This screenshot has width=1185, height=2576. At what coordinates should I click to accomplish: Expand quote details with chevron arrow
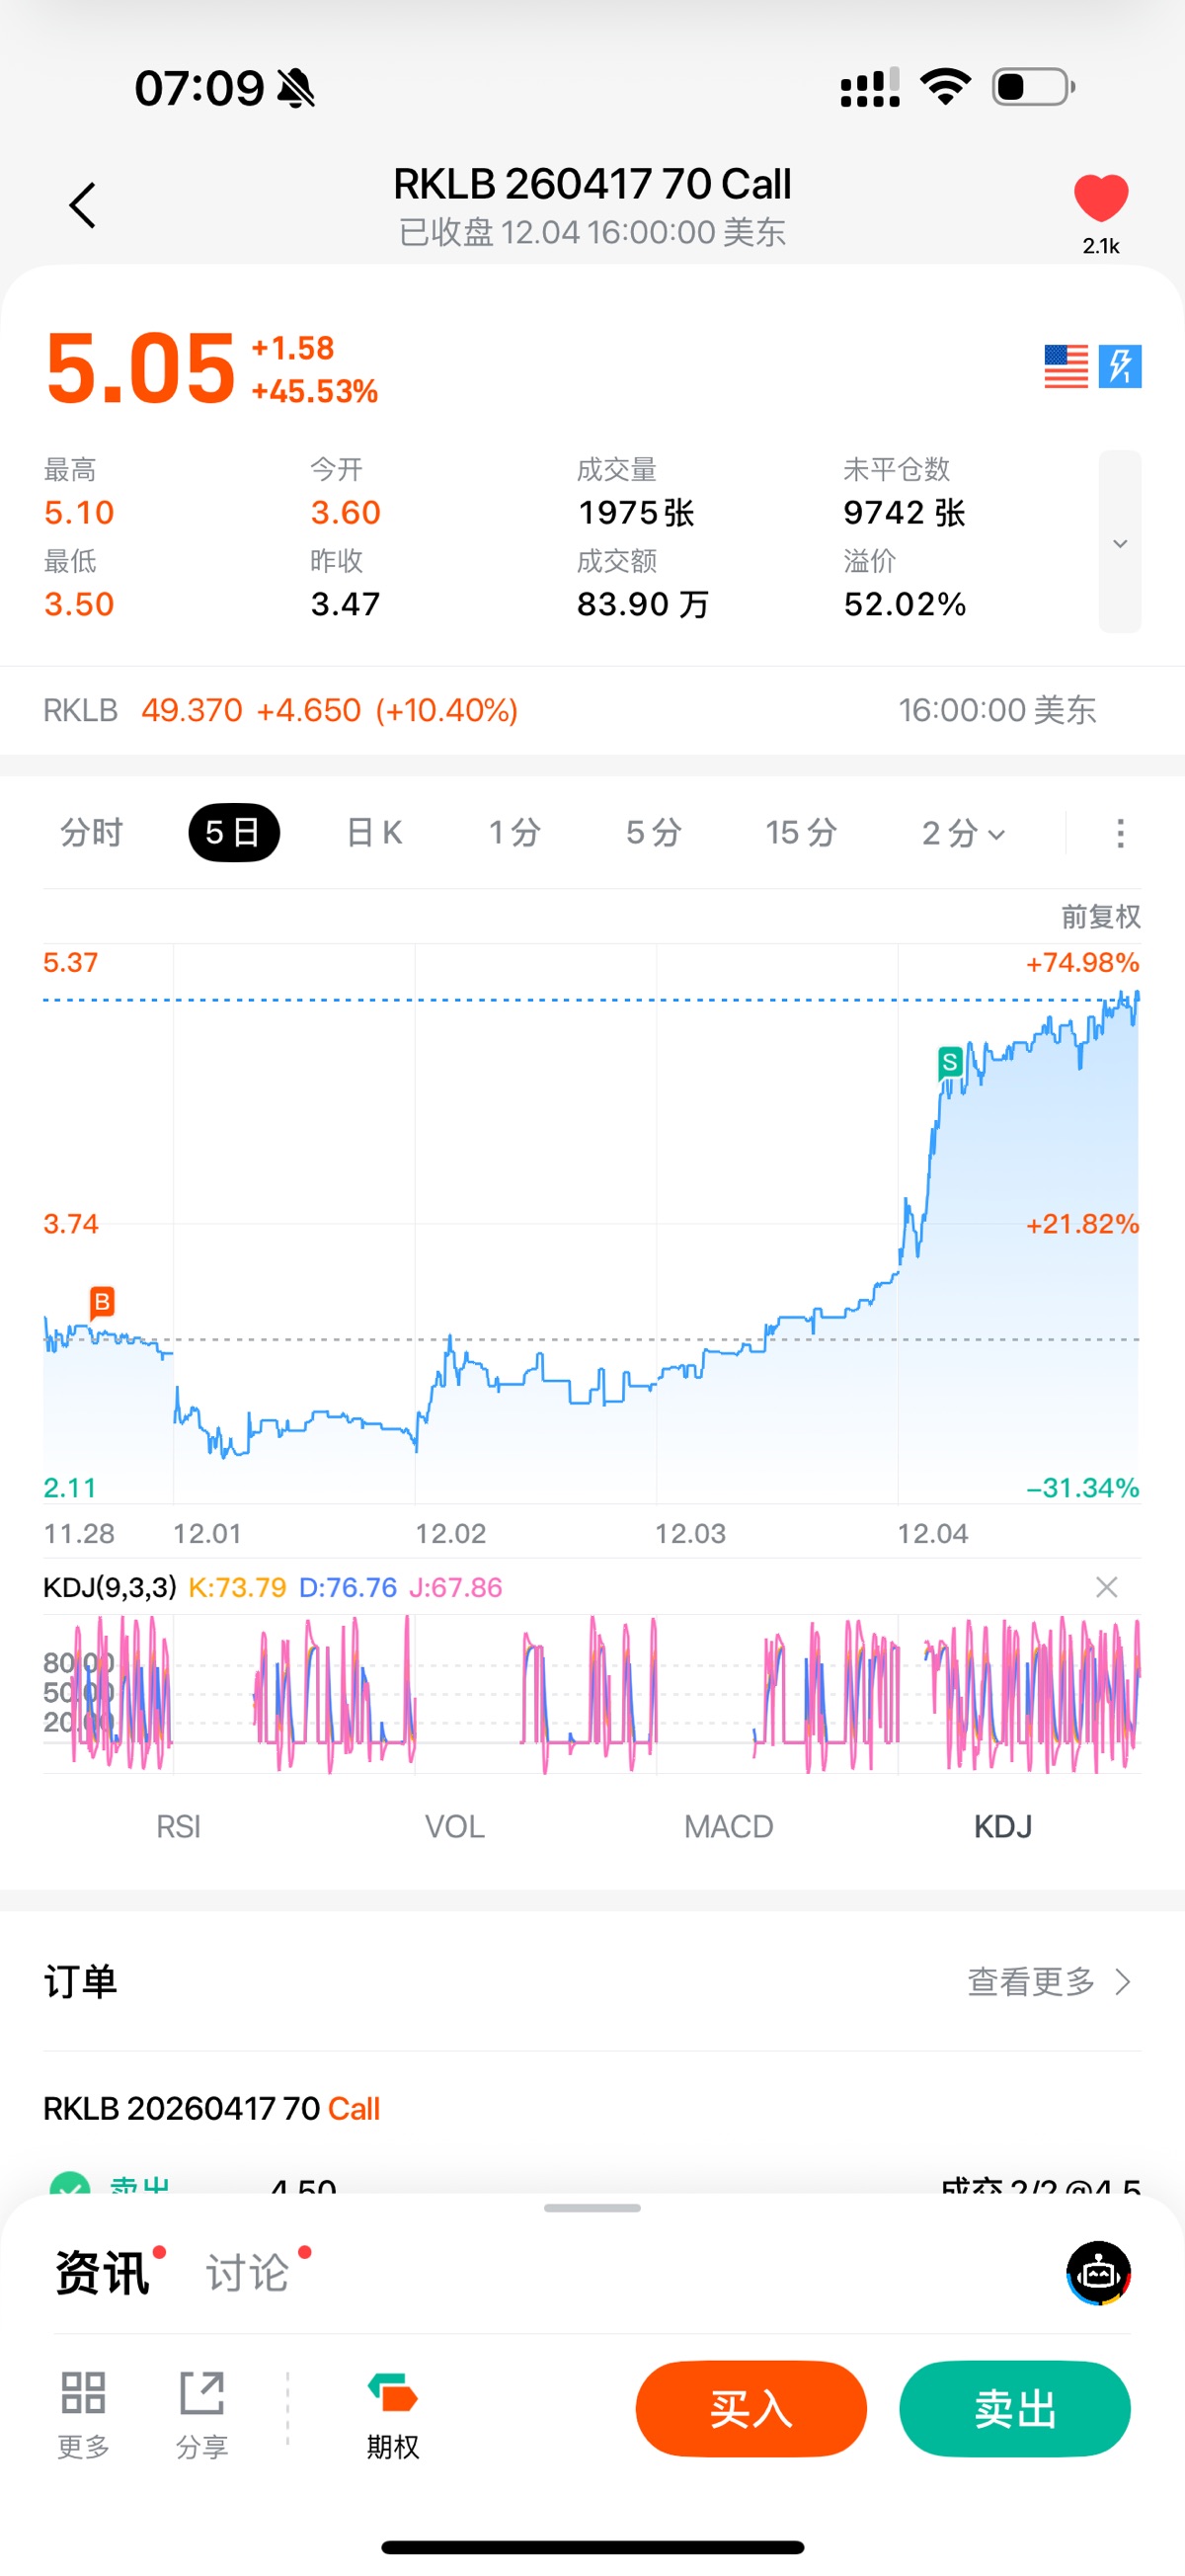click(1120, 542)
